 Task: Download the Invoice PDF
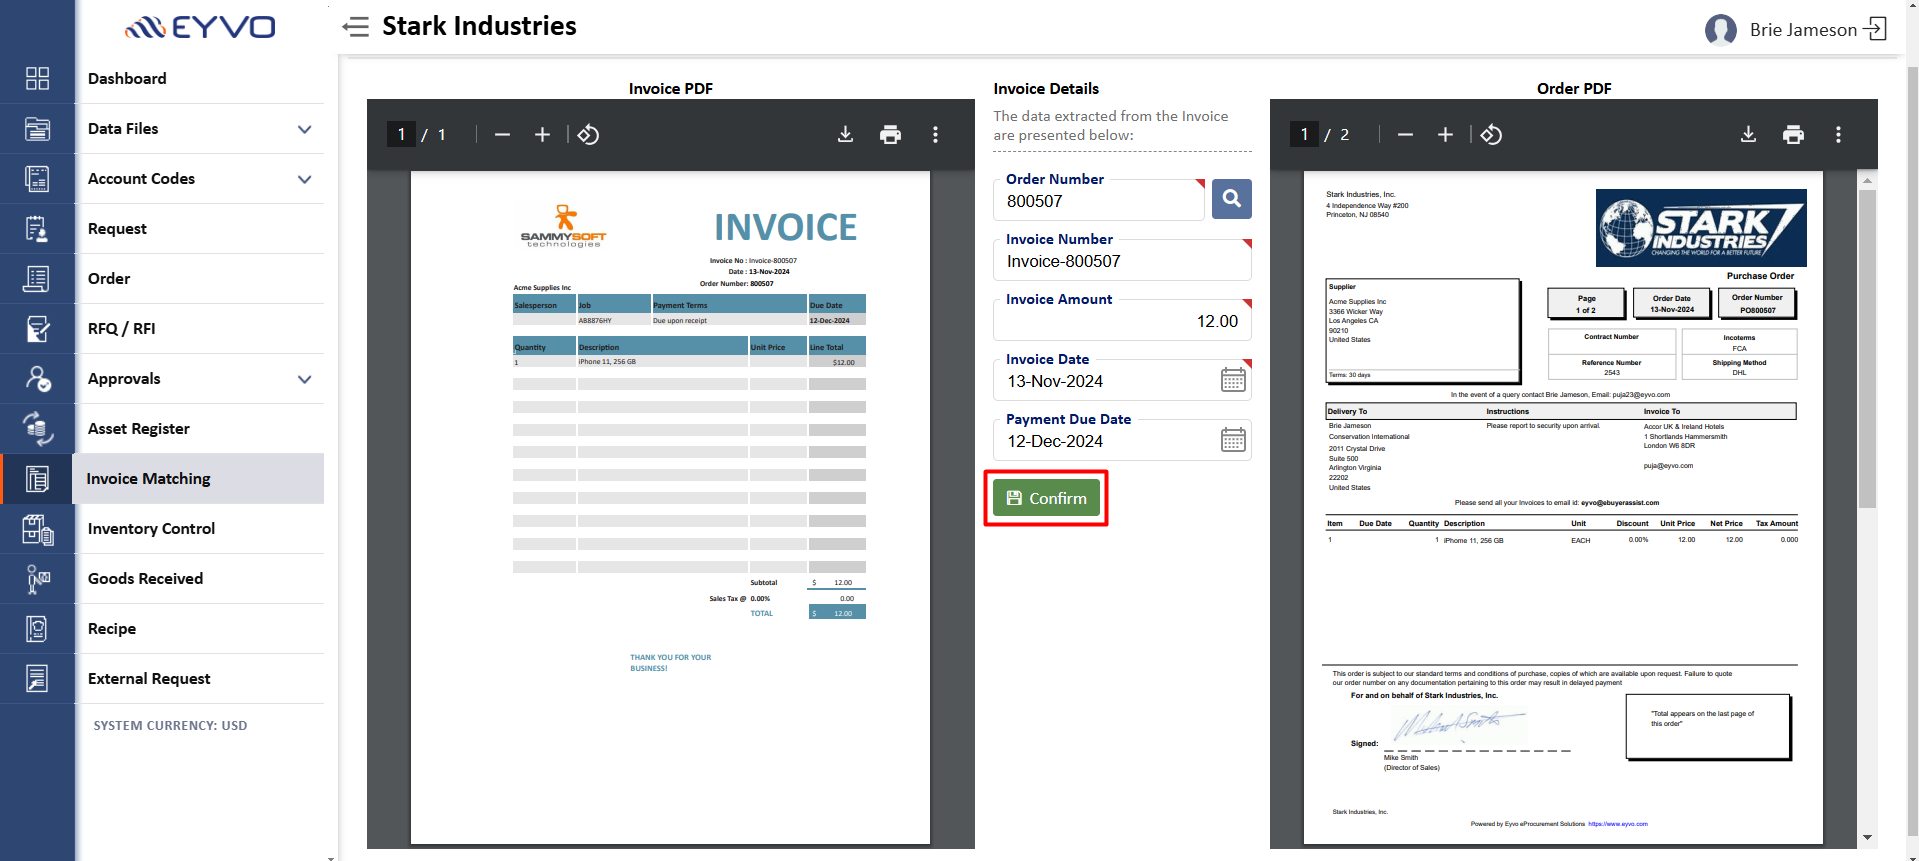tap(845, 135)
